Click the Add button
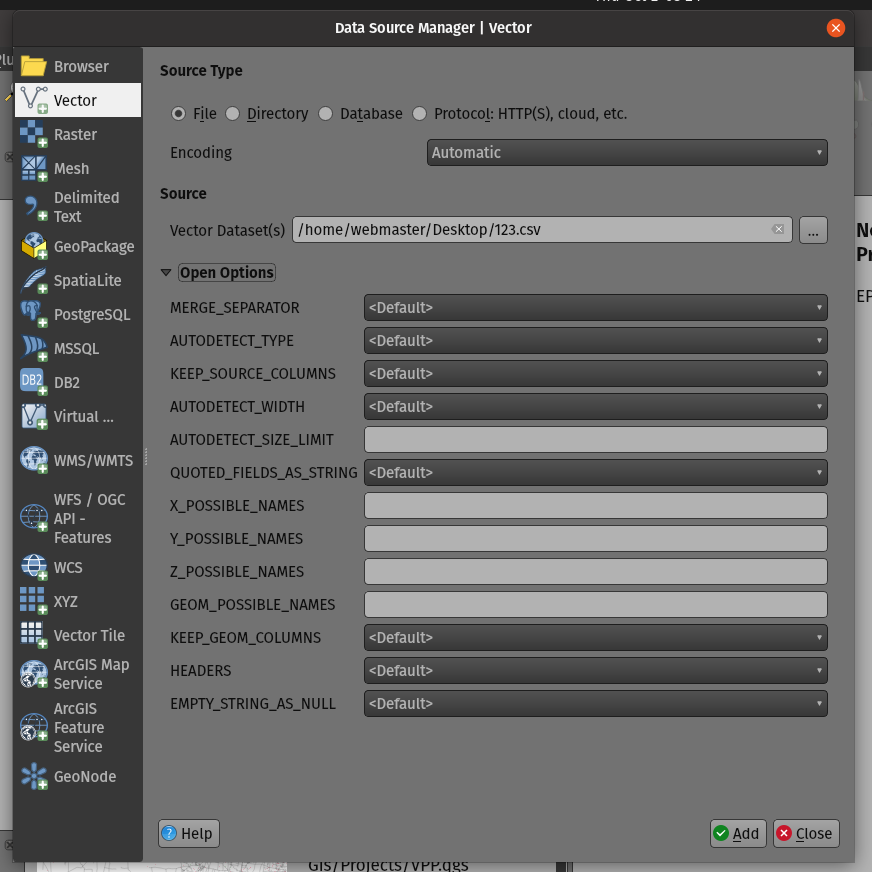The width and height of the screenshot is (872, 872). pyautogui.click(x=737, y=833)
